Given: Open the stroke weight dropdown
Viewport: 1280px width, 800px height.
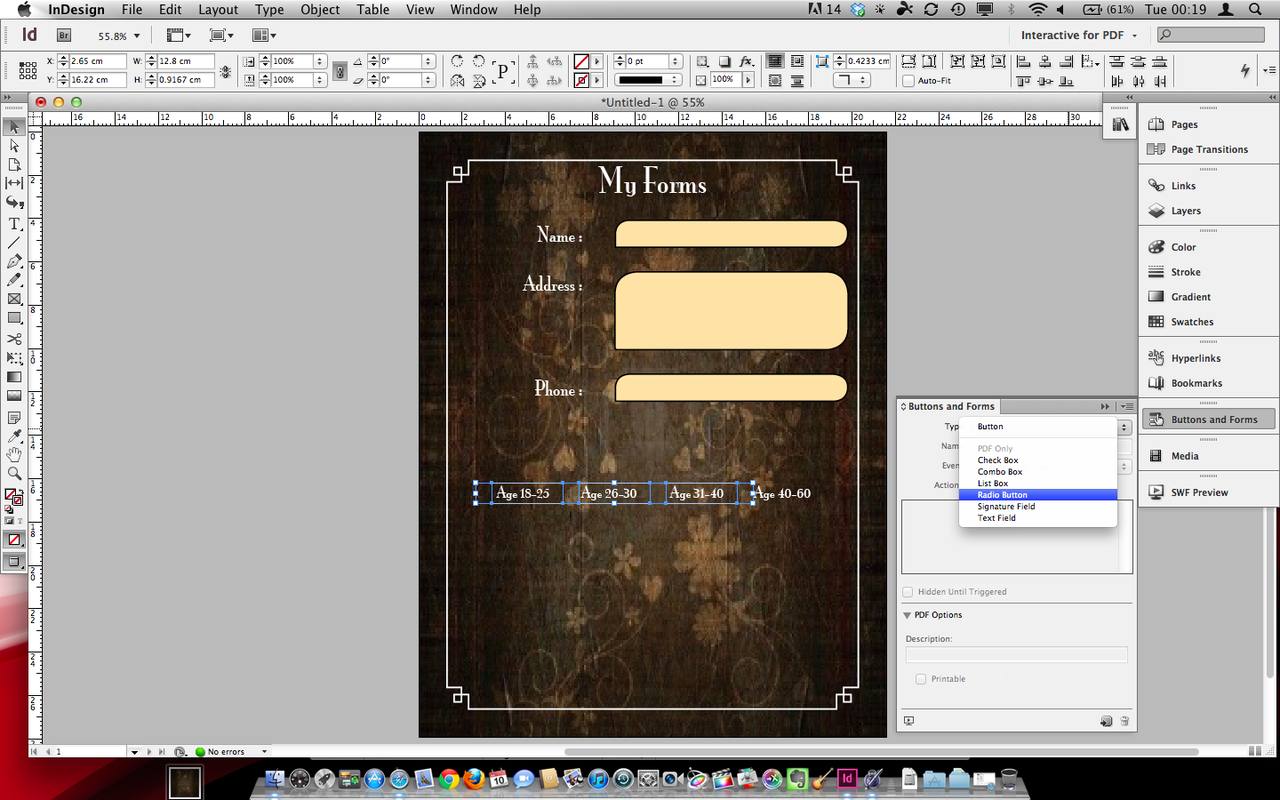Looking at the screenshot, I should pos(676,61).
